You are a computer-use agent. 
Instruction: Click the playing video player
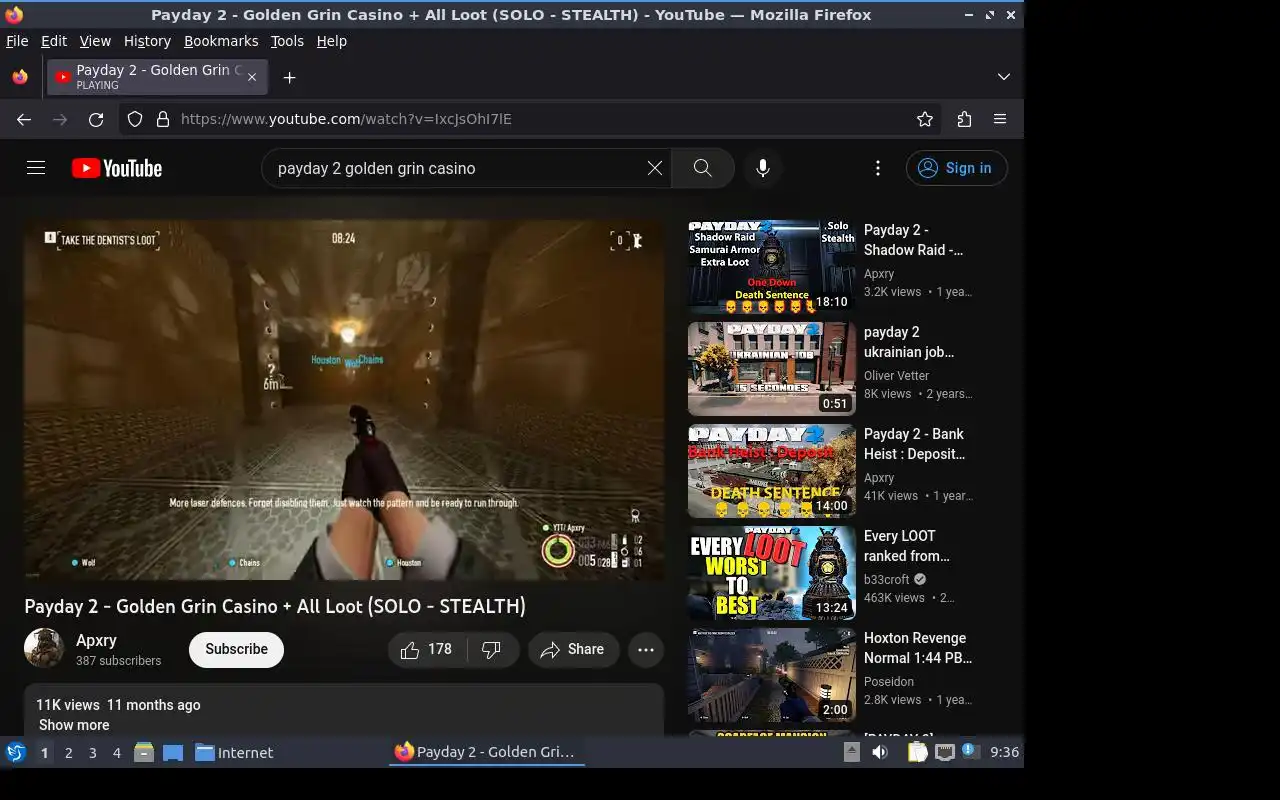click(344, 400)
